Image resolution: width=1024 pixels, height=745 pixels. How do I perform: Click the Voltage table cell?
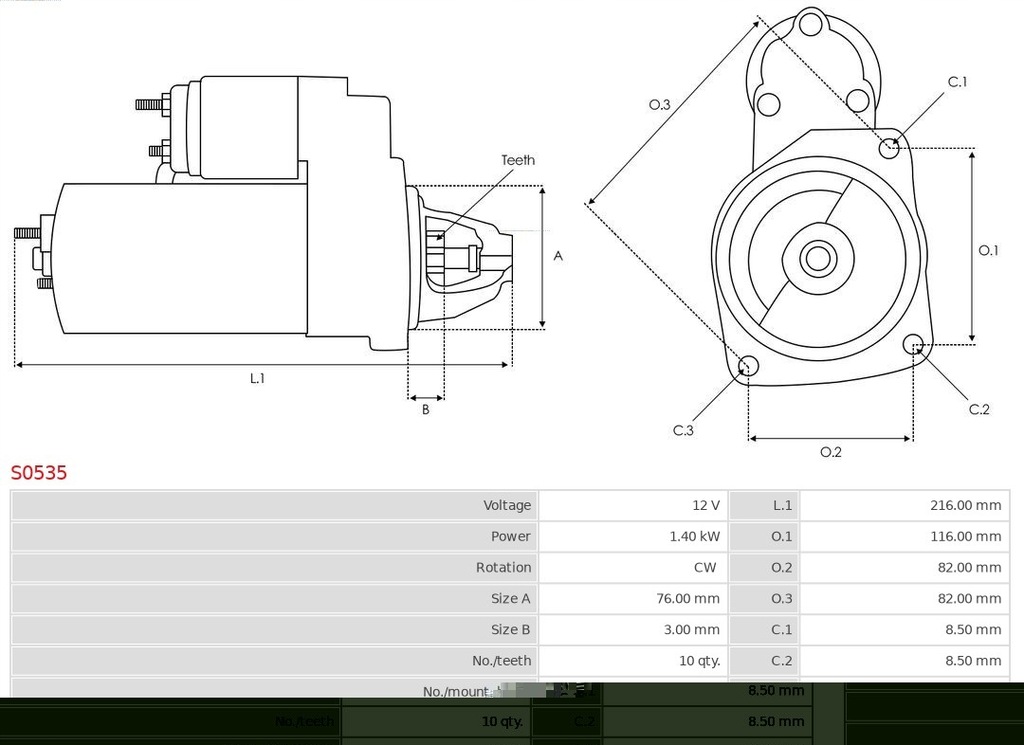274,505
